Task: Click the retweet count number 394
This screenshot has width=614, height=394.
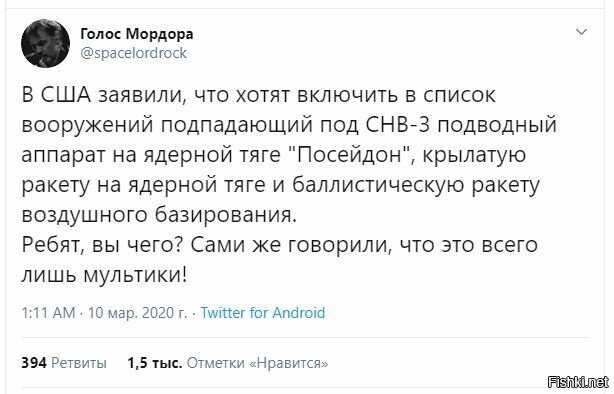Action: coord(34,363)
